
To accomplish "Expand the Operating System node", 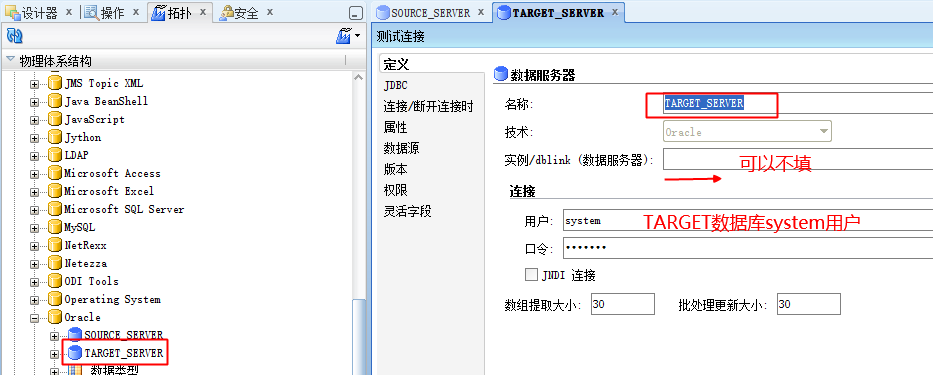I will 34,300.
